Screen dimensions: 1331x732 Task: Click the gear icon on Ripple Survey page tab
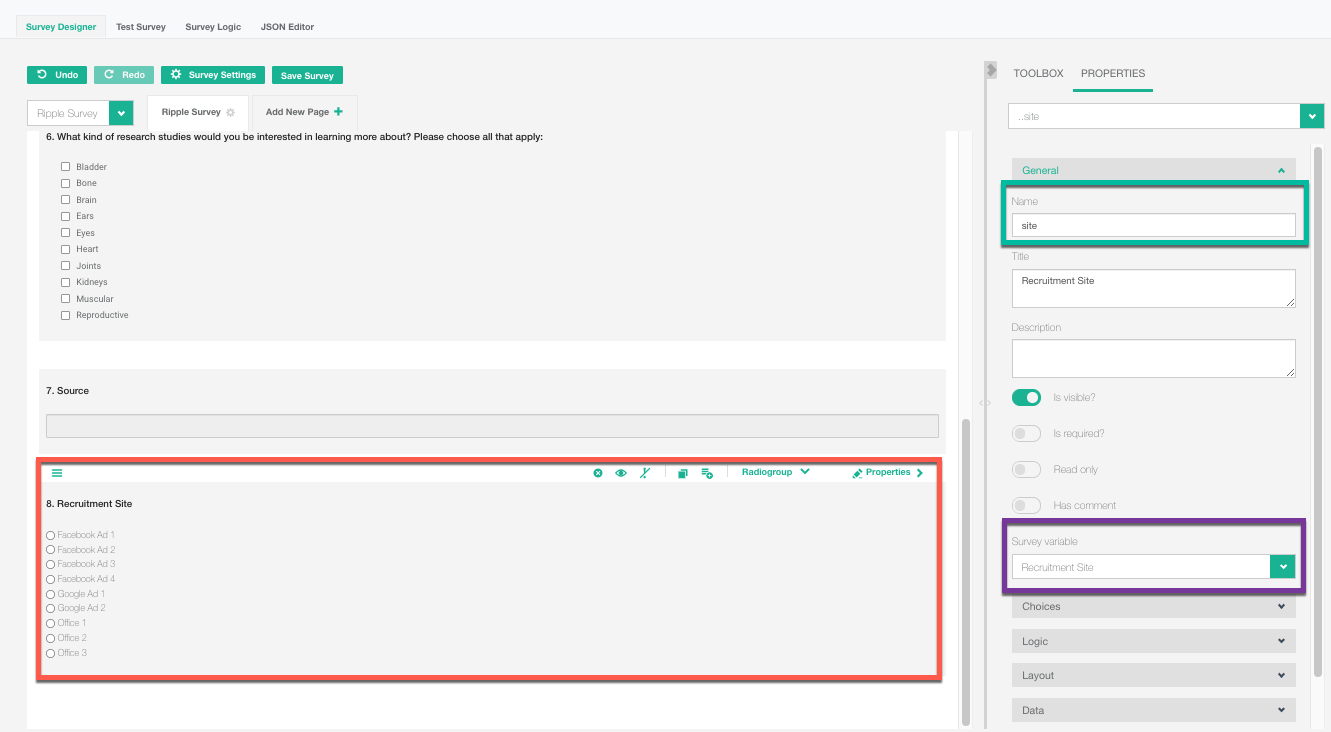click(x=231, y=113)
